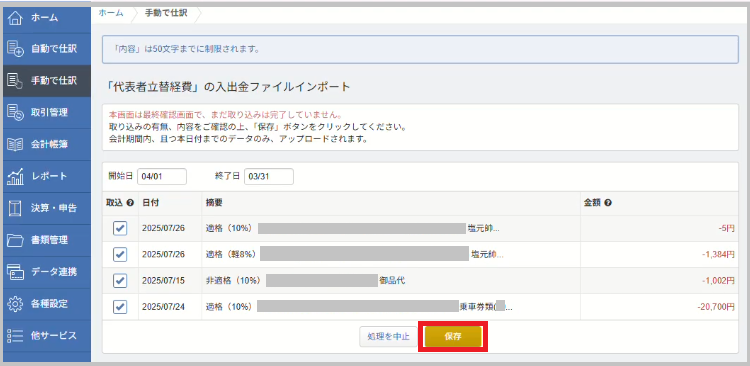Click the amount -1,384円
This screenshot has height=366, width=750.
click(x=718, y=255)
